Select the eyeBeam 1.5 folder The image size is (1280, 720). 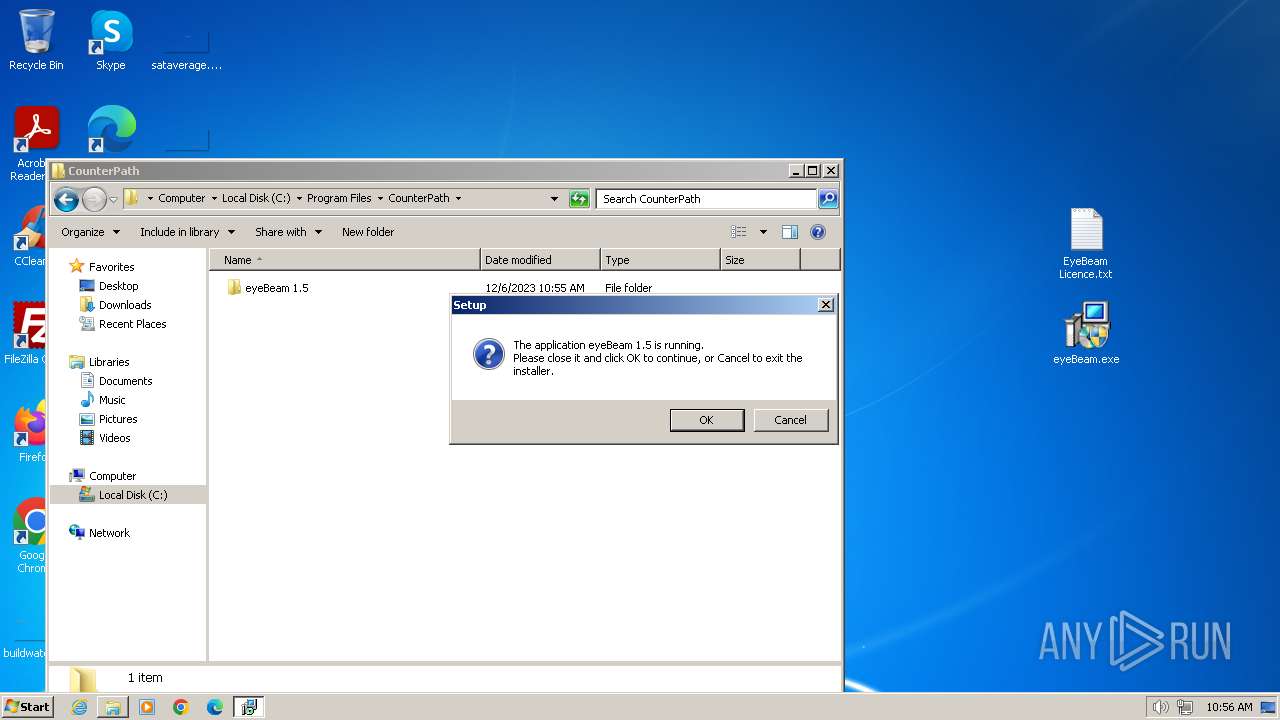(267, 288)
